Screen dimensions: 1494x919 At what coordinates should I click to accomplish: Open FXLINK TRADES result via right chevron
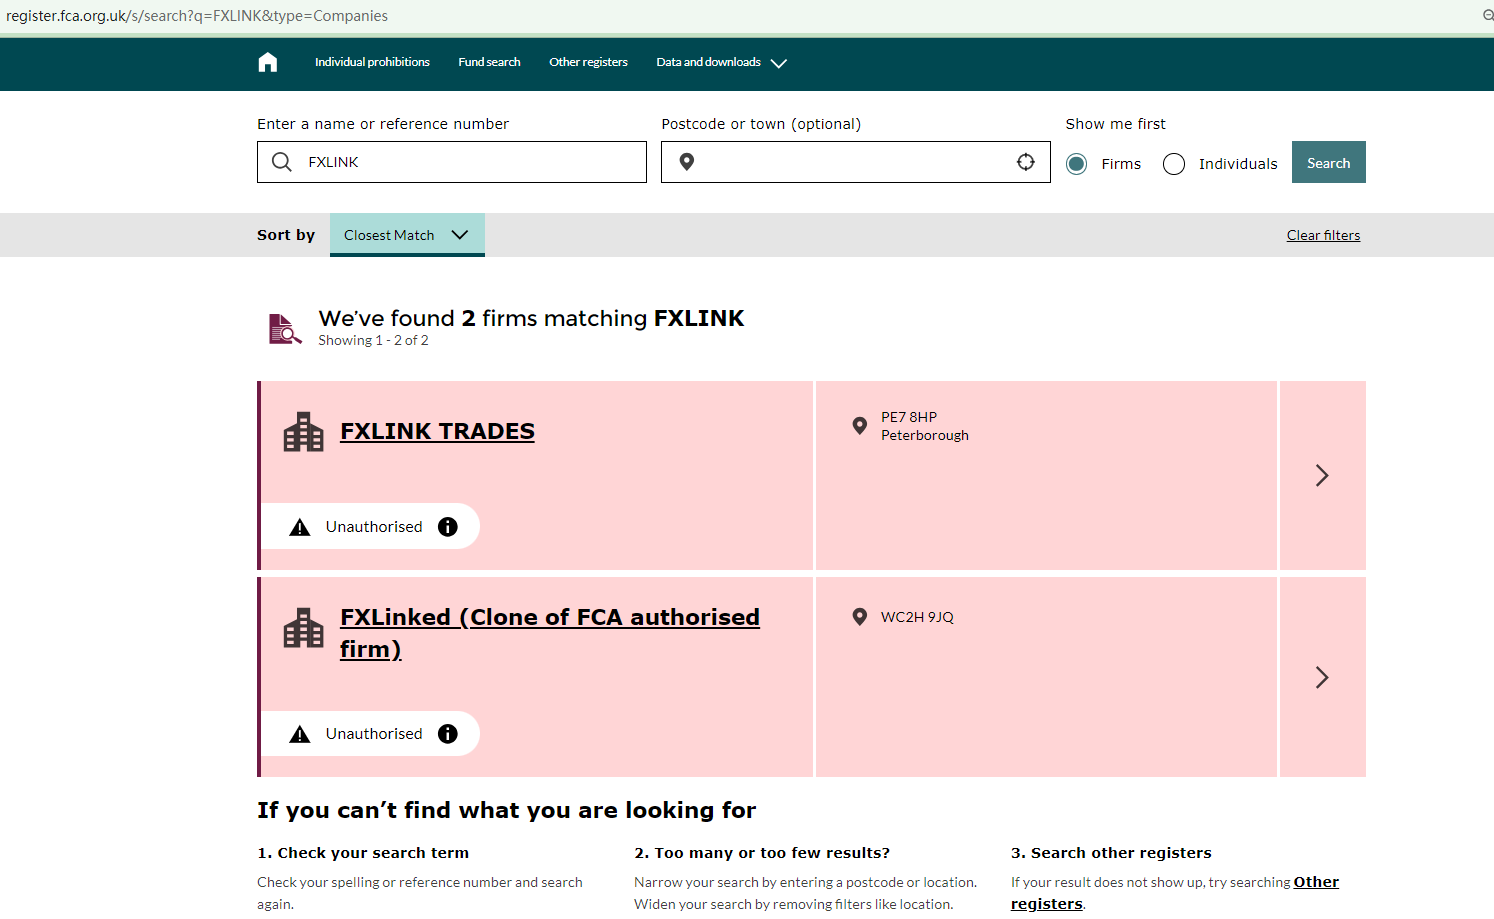point(1321,475)
